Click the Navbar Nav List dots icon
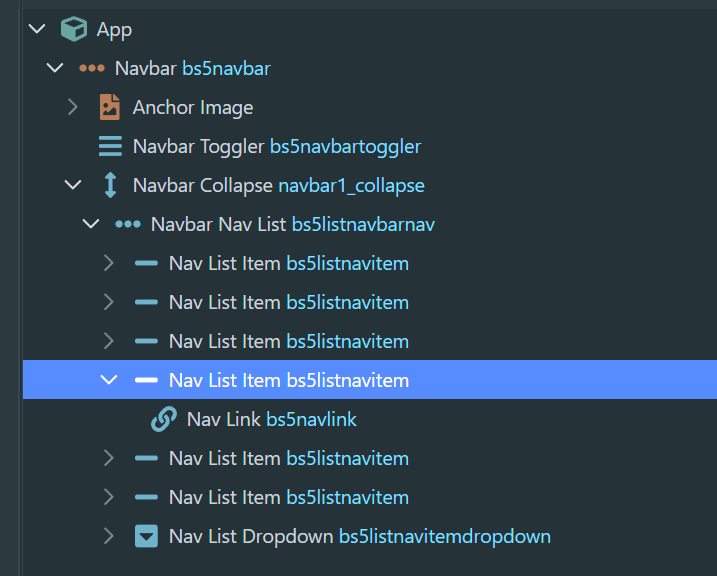 coord(128,224)
